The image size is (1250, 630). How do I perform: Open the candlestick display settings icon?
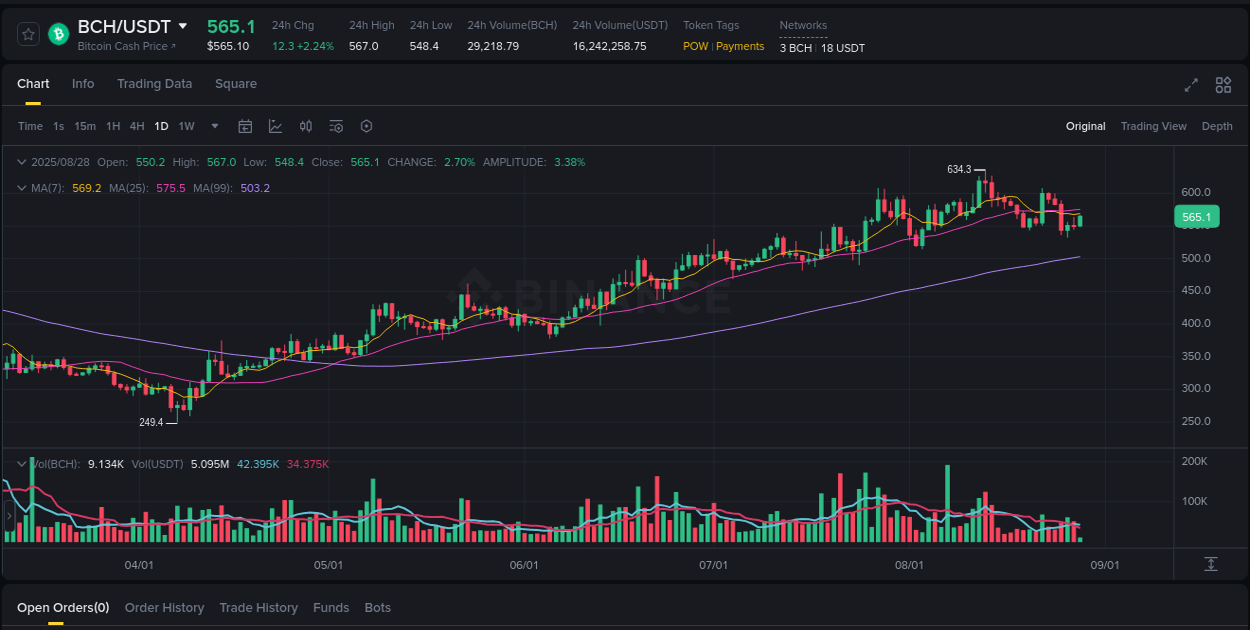click(306, 126)
